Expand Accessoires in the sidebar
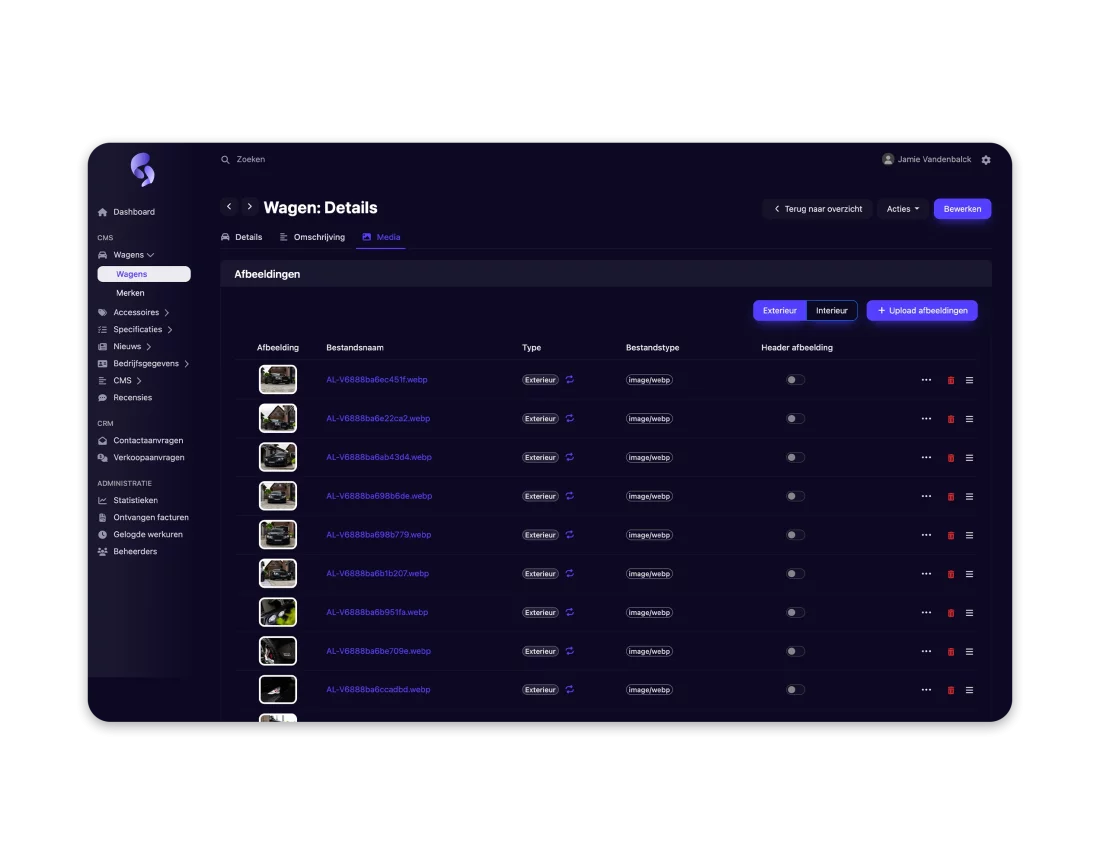Viewport: 1100px width, 864px height. pyautogui.click(x=133, y=312)
